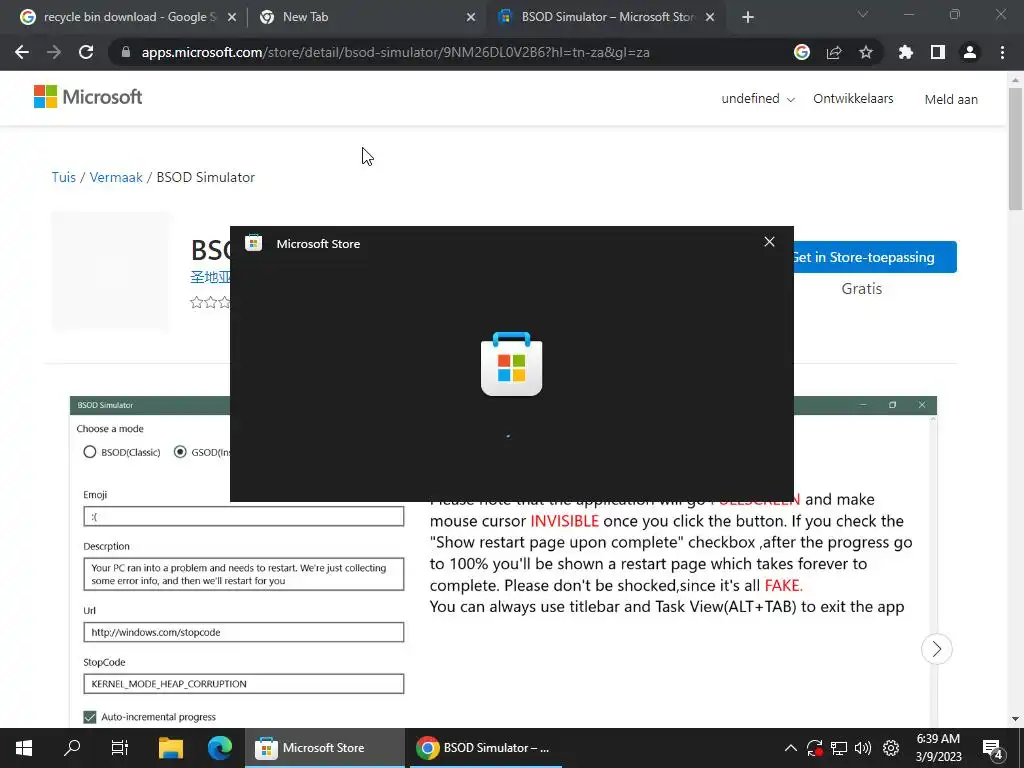The height and width of the screenshot is (768, 1024).
Task: Toggle Auto-incremental progress checkbox
Action: 90,717
